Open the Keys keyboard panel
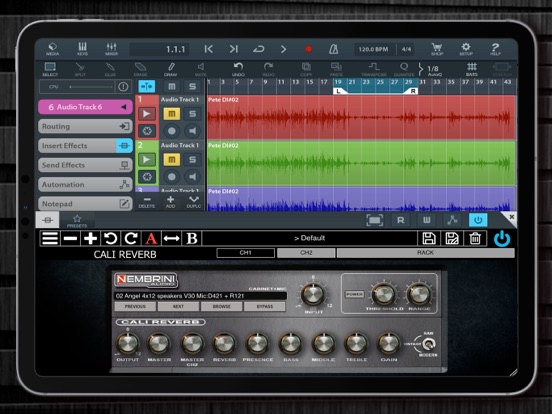The width and height of the screenshot is (552, 414). tap(82, 49)
